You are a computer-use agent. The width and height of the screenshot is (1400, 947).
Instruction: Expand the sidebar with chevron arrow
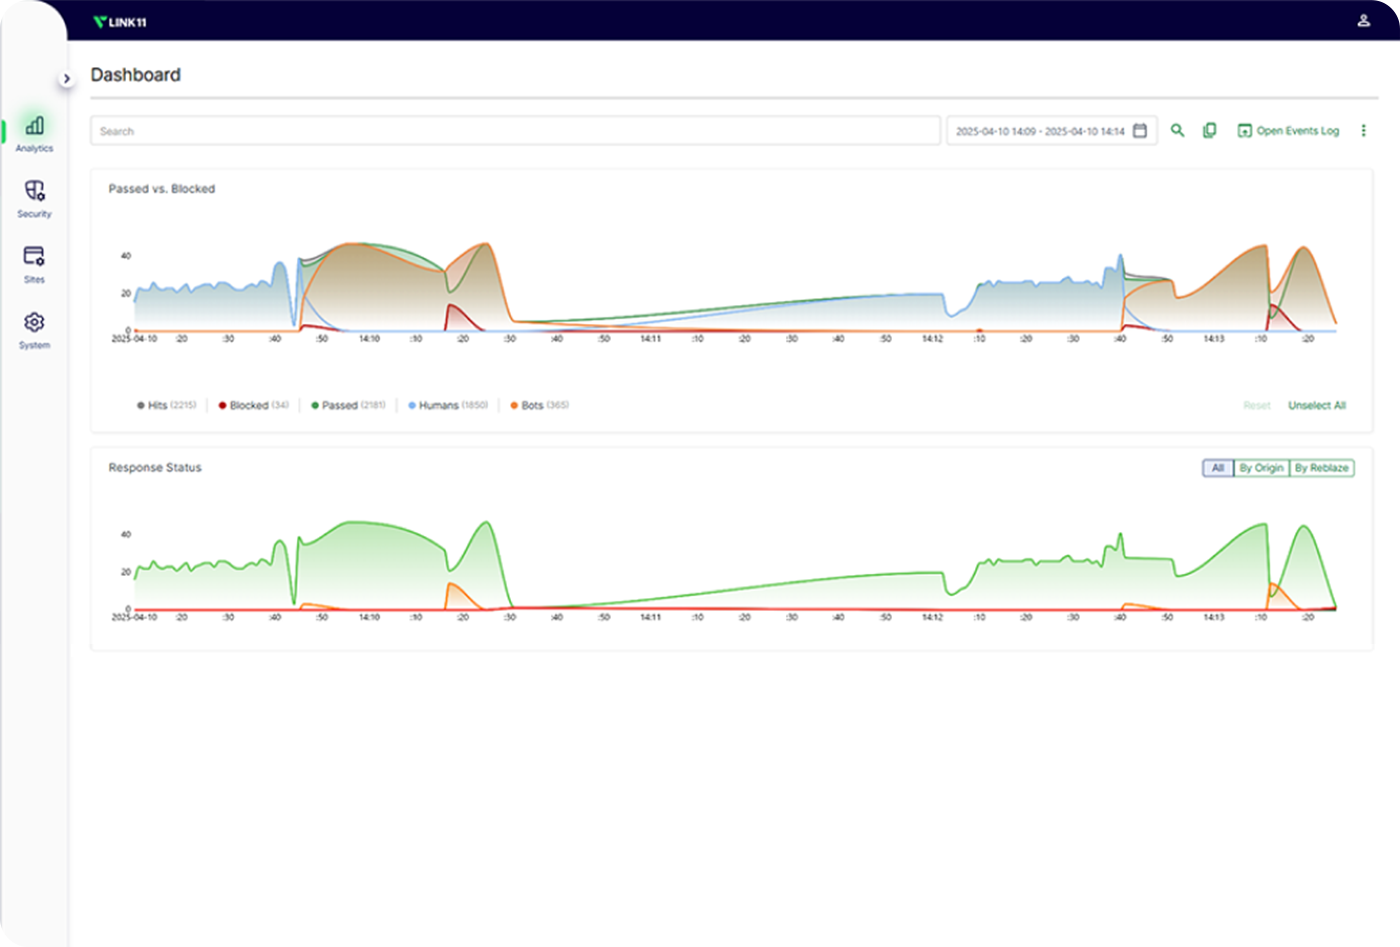[66, 79]
